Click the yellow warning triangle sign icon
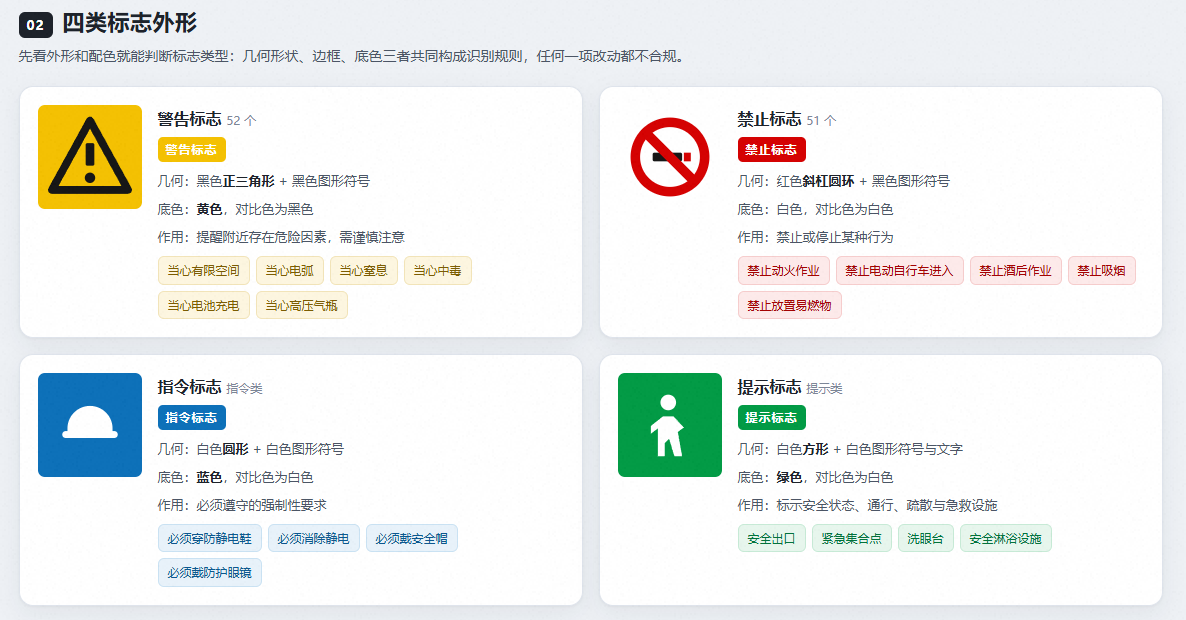 point(90,157)
